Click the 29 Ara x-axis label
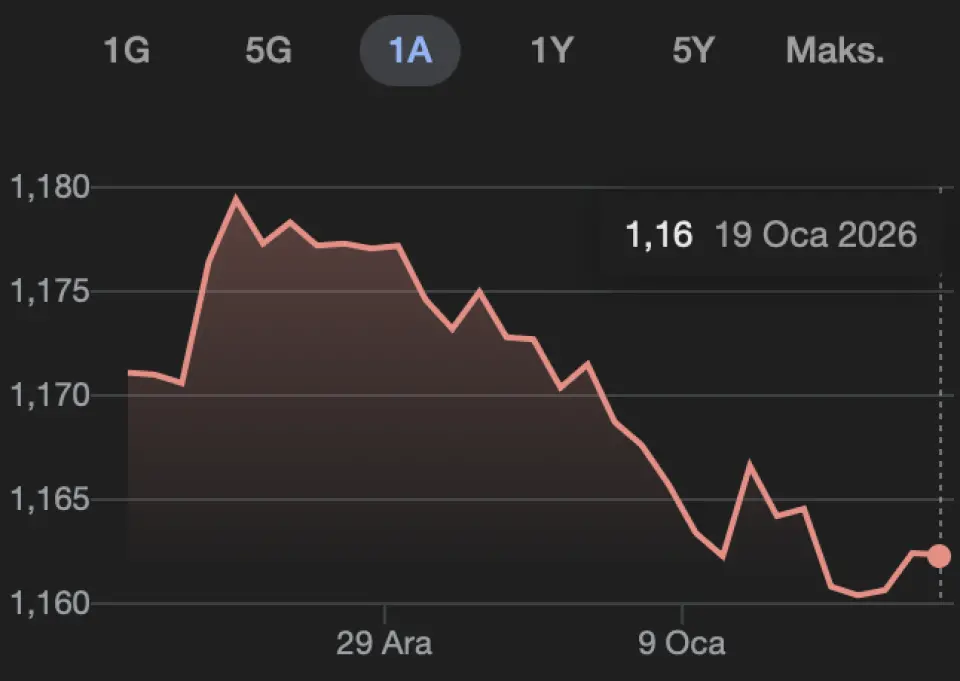960x681 pixels. pyautogui.click(x=384, y=642)
